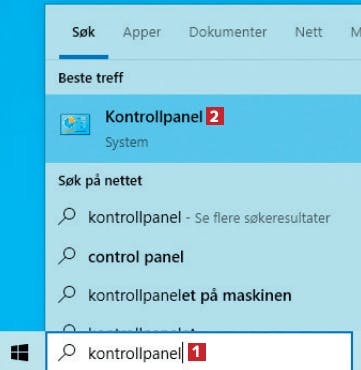
Task: Click the magnifier icon beside "Se flere søkeresultater"
Action: coord(67,217)
